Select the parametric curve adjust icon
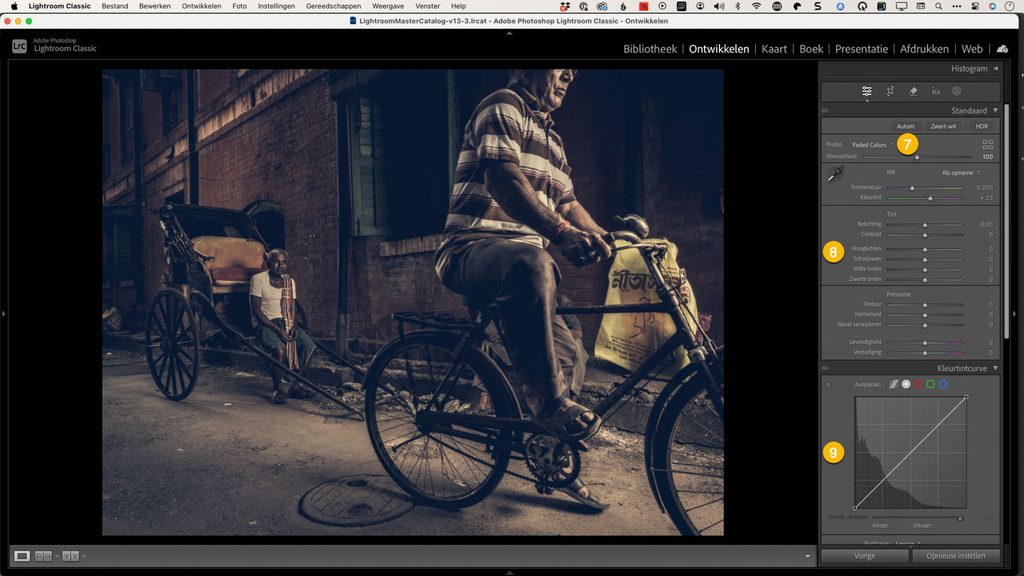Screen dimensions: 1024x576 click(893, 384)
